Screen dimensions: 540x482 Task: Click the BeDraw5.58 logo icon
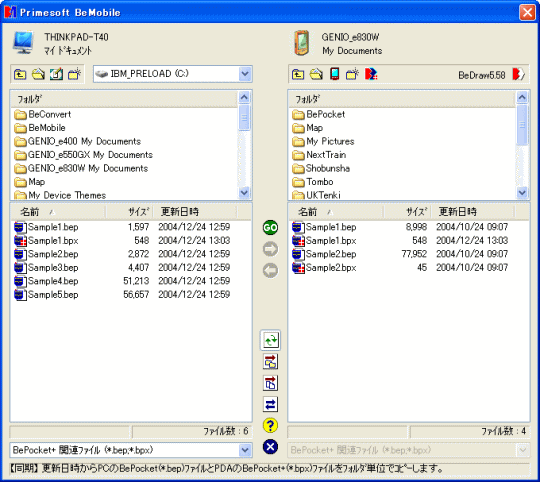click(x=518, y=74)
